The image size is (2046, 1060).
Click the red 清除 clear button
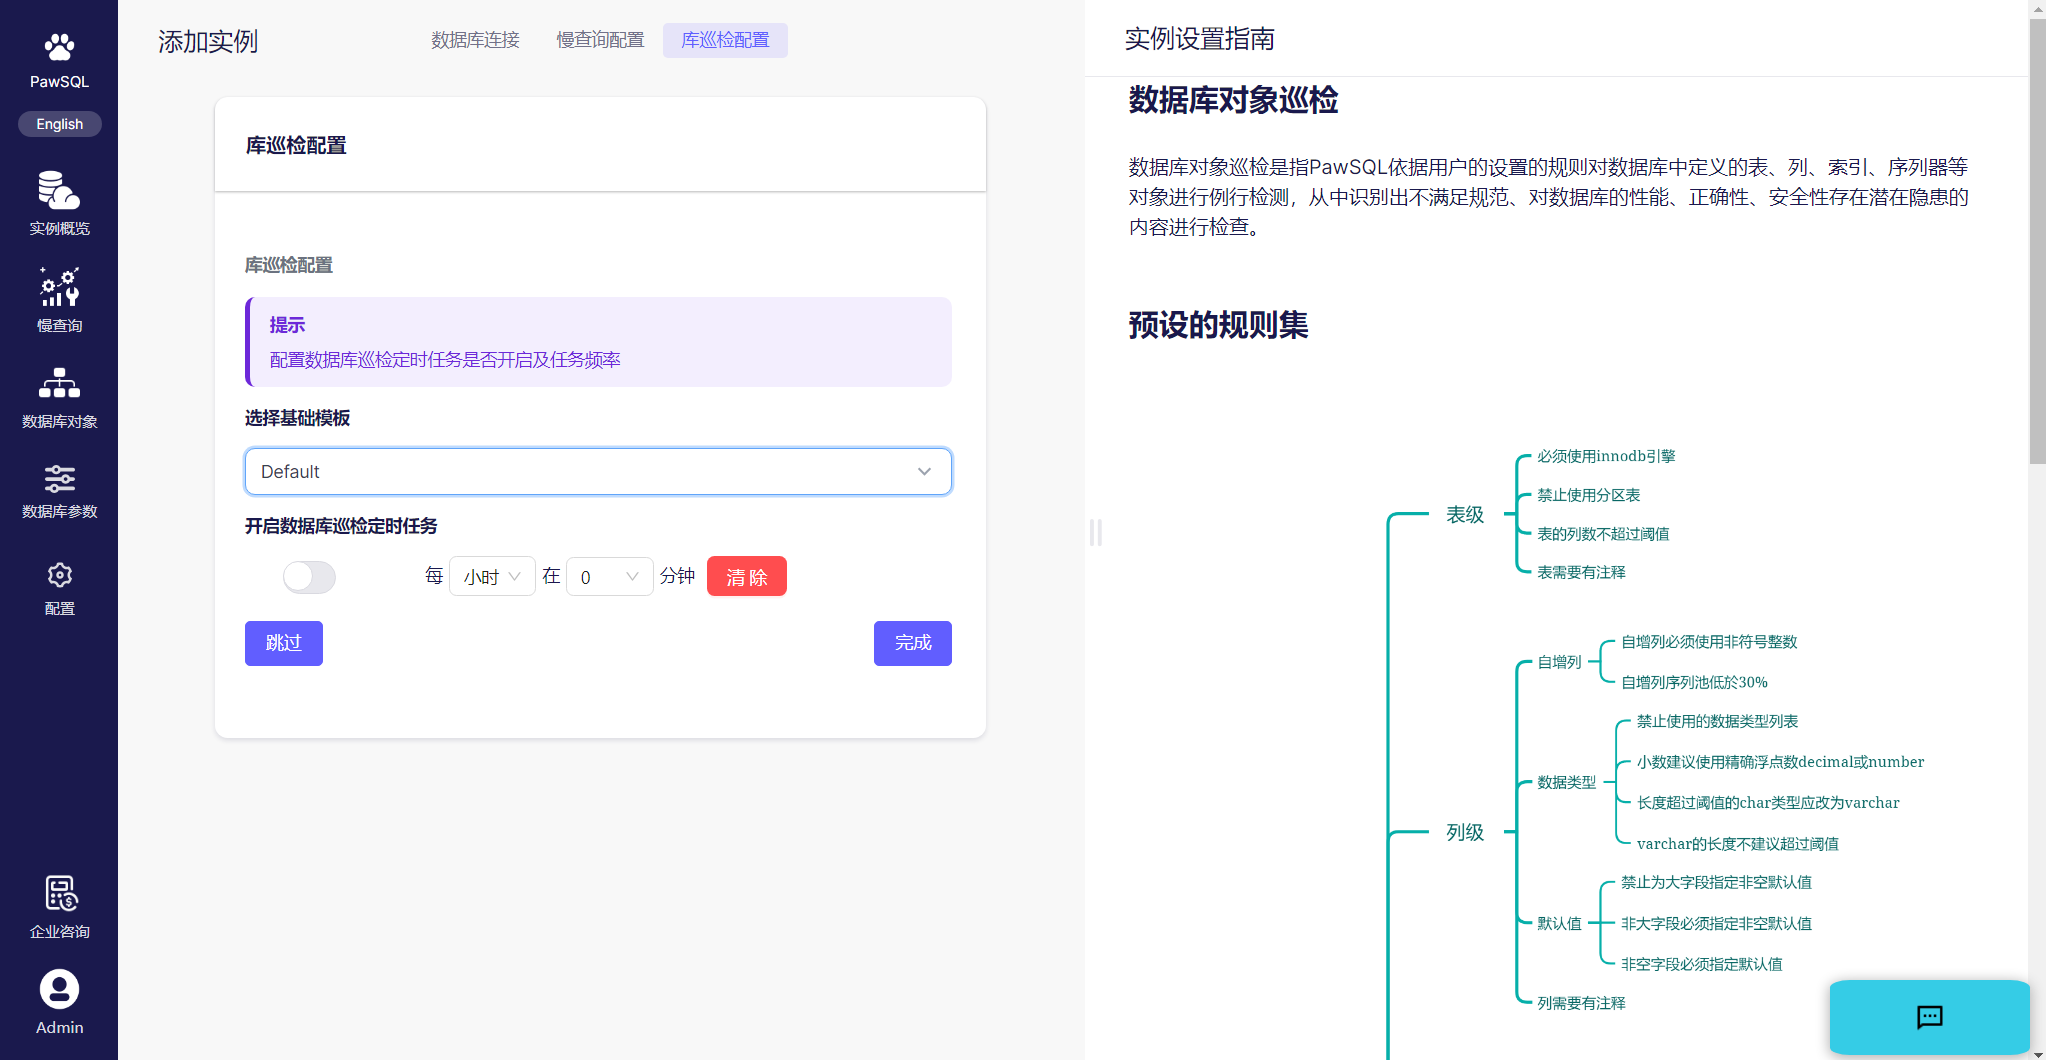click(x=746, y=577)
